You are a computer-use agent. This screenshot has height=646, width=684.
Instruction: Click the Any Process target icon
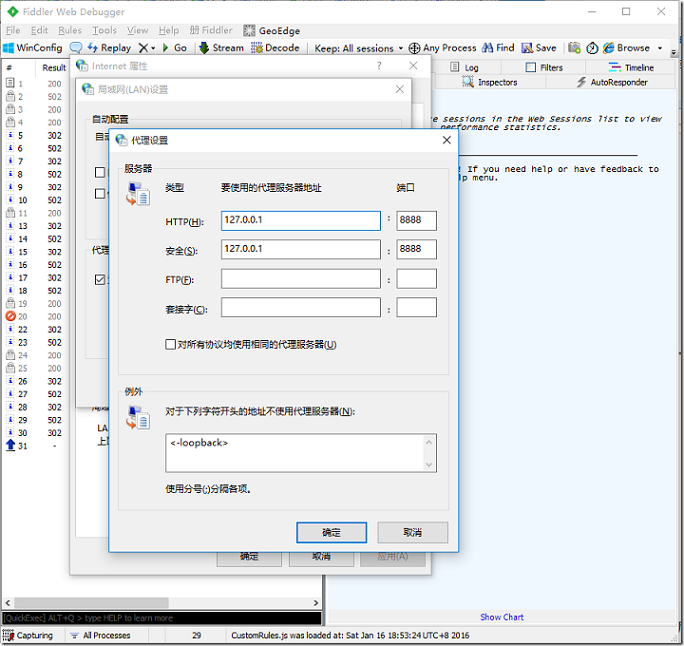pyautogui.click(x=414, y=48)
